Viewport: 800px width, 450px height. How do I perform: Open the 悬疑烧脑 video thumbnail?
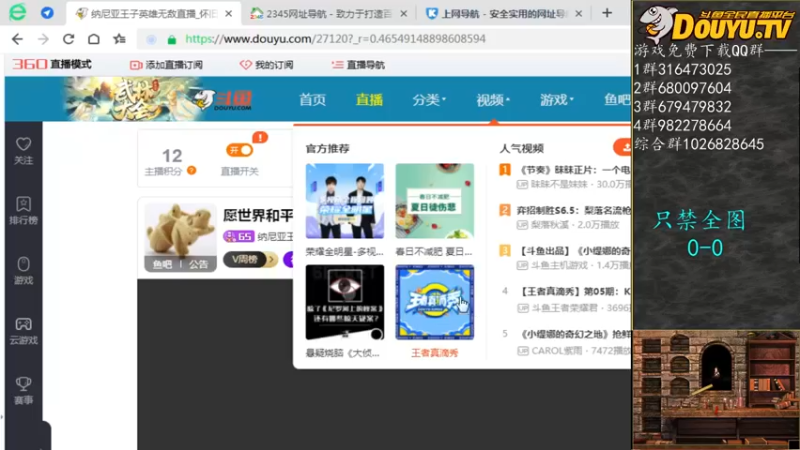pos(345,302)
